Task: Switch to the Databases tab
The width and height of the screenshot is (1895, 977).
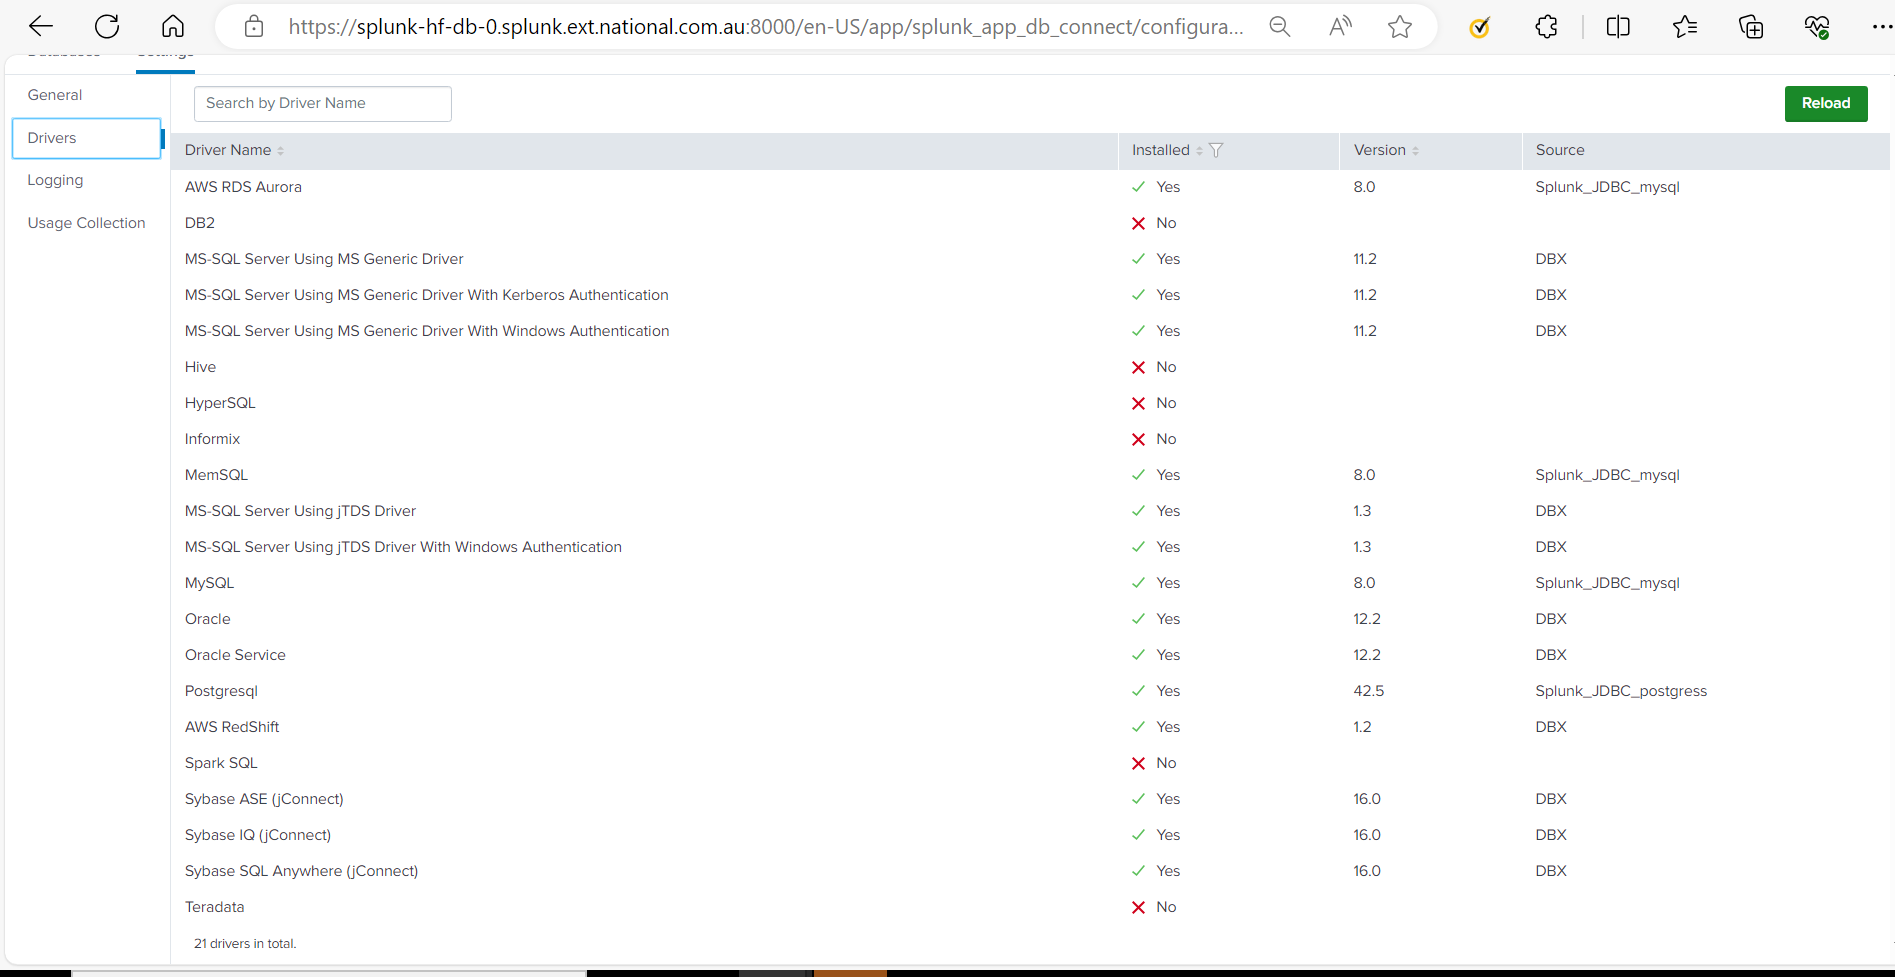Action: coord(63,52)
